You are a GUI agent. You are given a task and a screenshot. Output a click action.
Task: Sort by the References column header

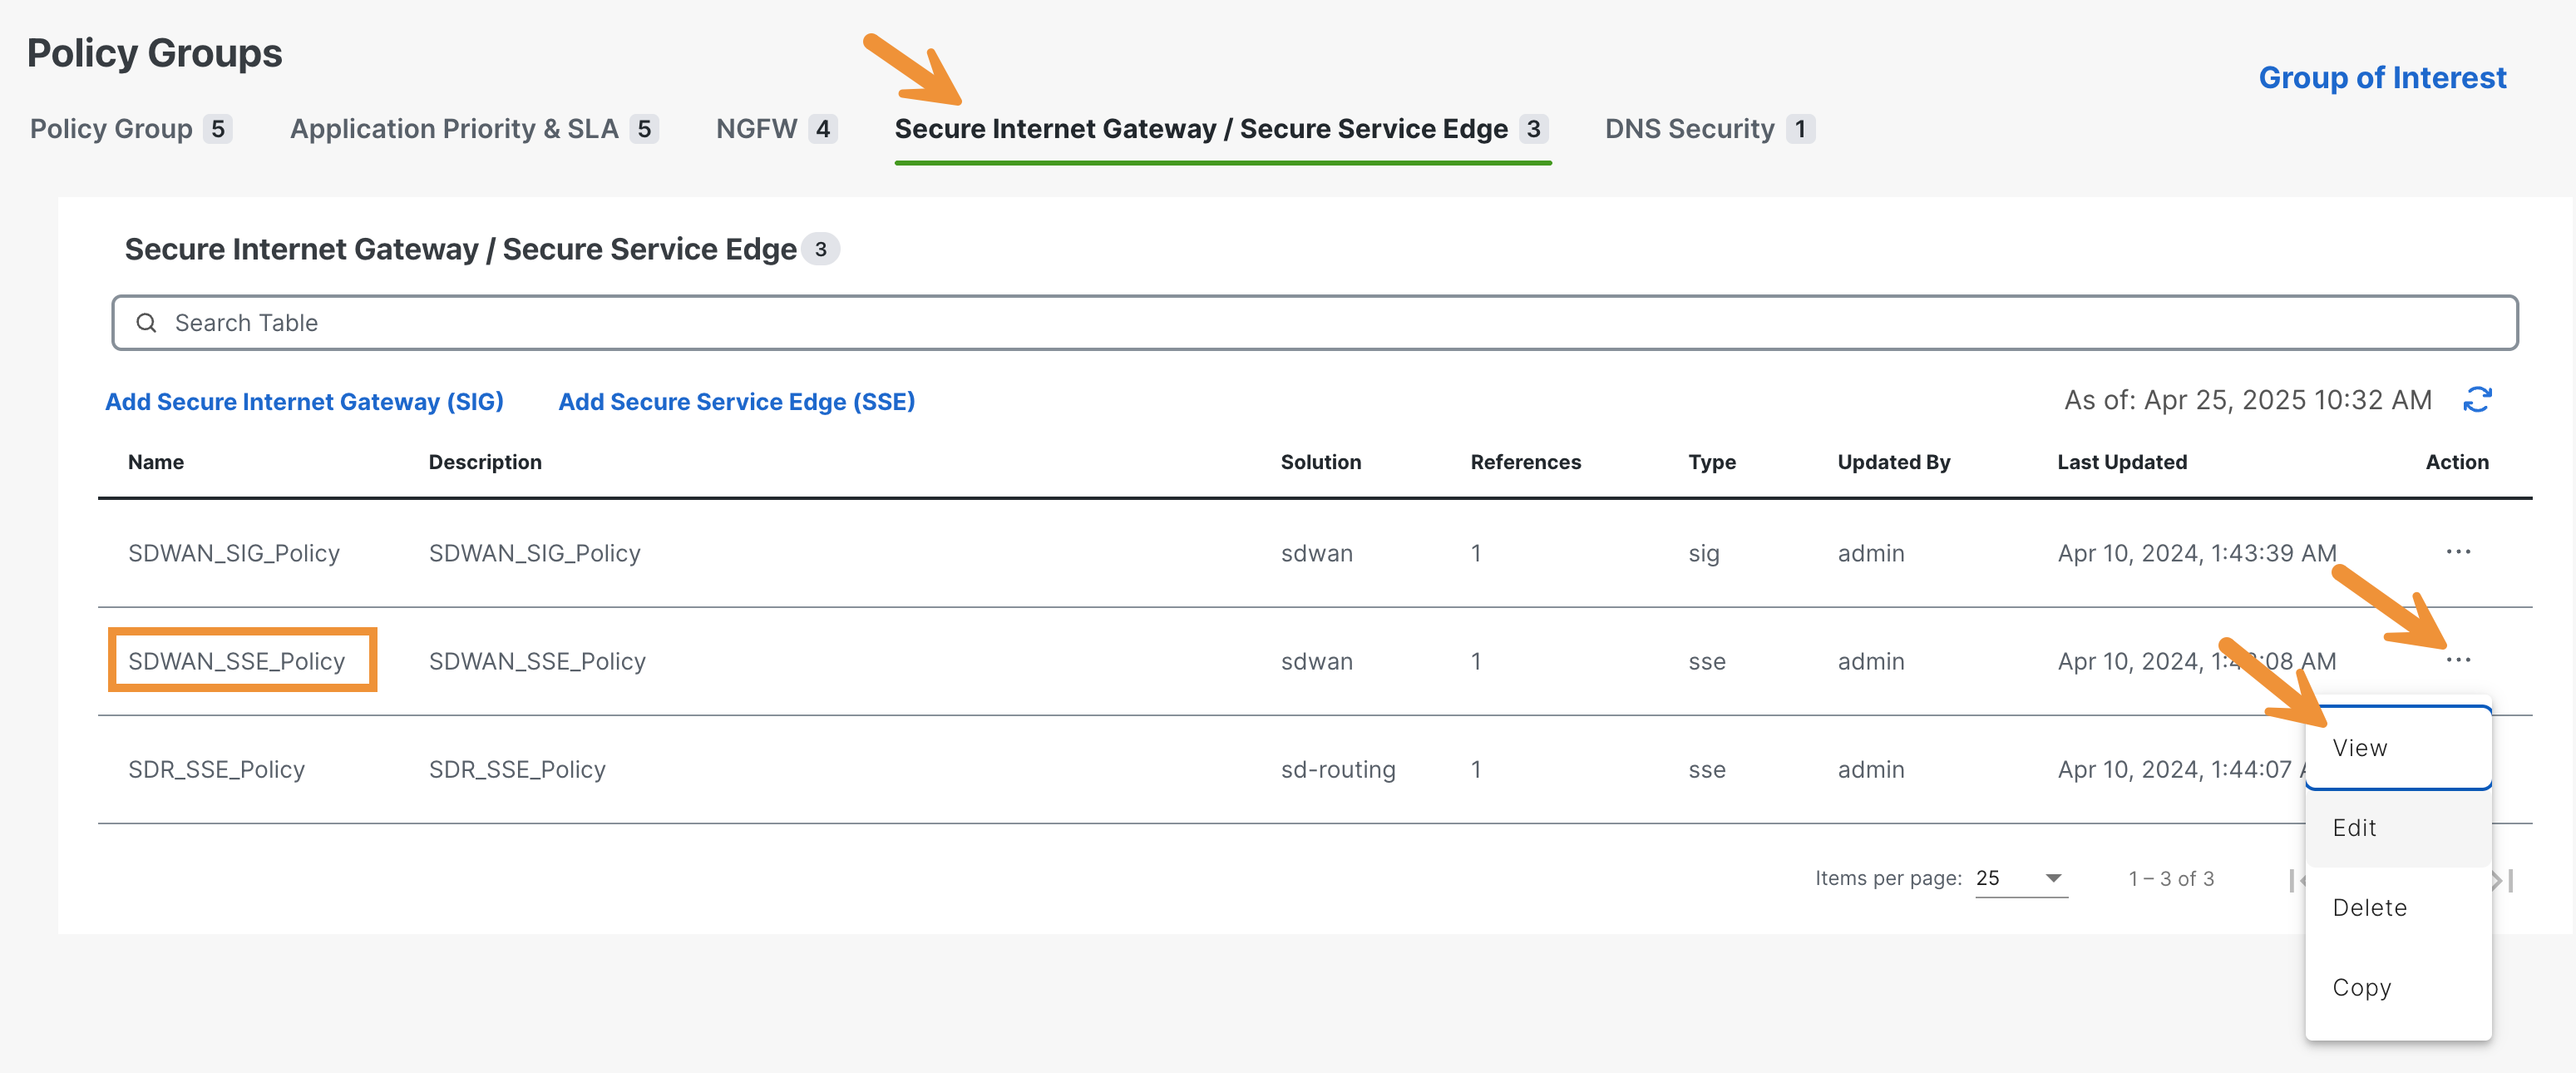tap(1525, 462)
